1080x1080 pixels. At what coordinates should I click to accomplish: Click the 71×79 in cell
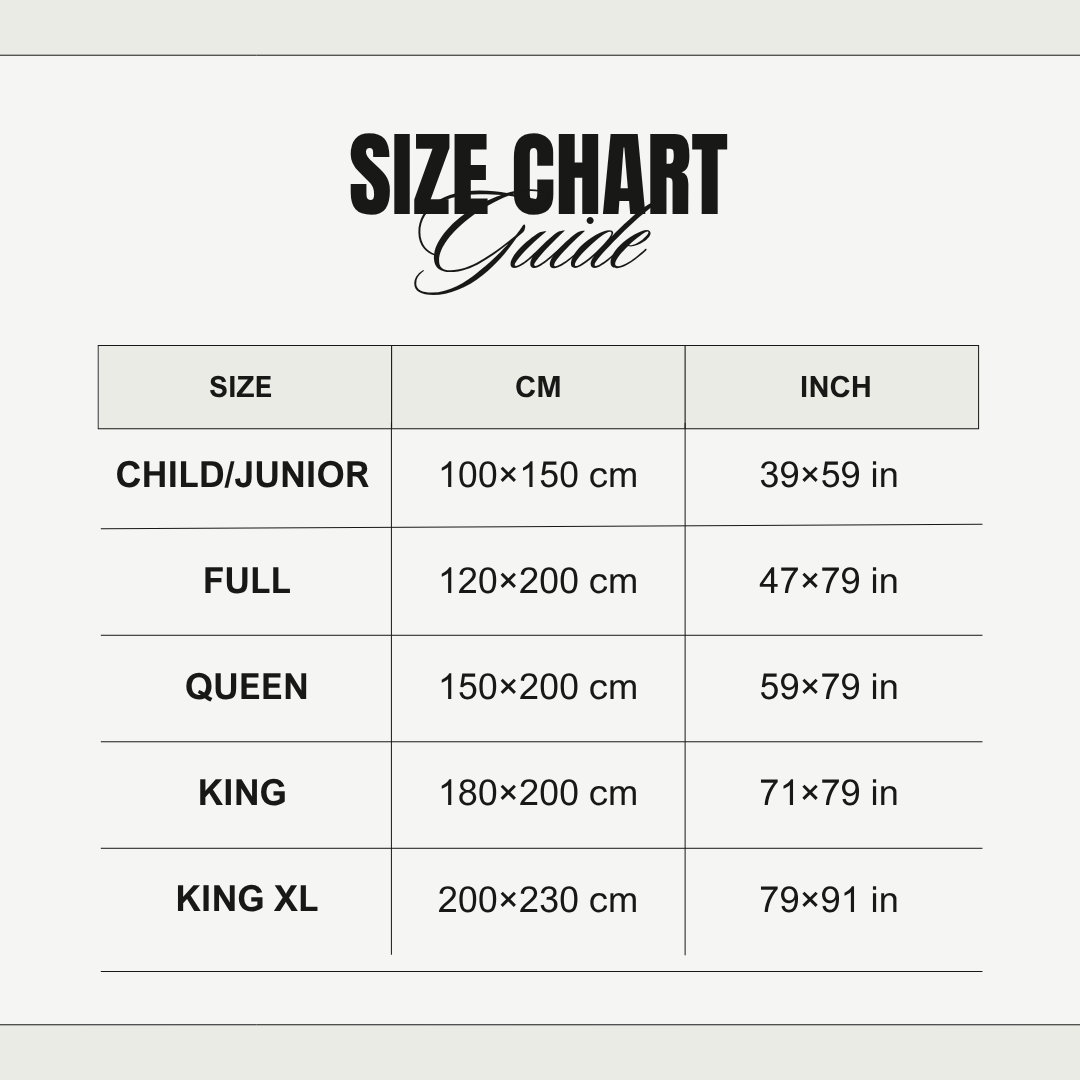(x=829, y=793)
